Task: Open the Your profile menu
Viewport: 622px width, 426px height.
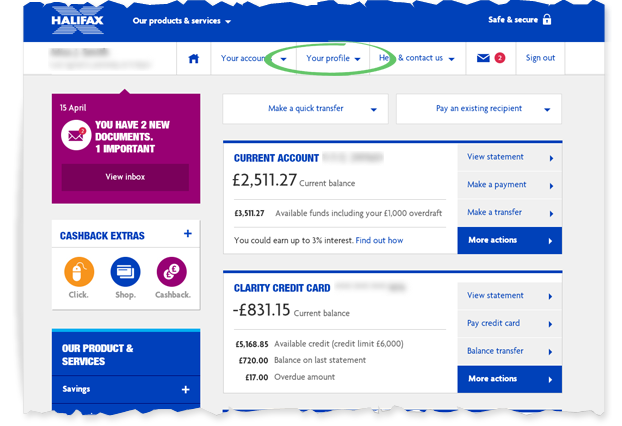Action: [x=333, y=58]
